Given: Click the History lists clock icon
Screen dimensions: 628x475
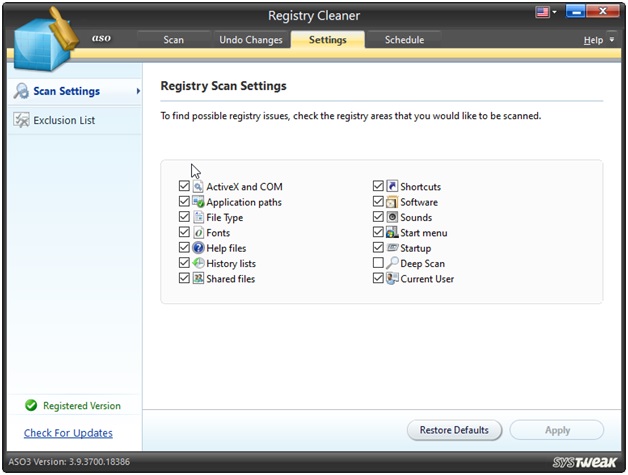Looking at the screenshot, I should [198, 263].
